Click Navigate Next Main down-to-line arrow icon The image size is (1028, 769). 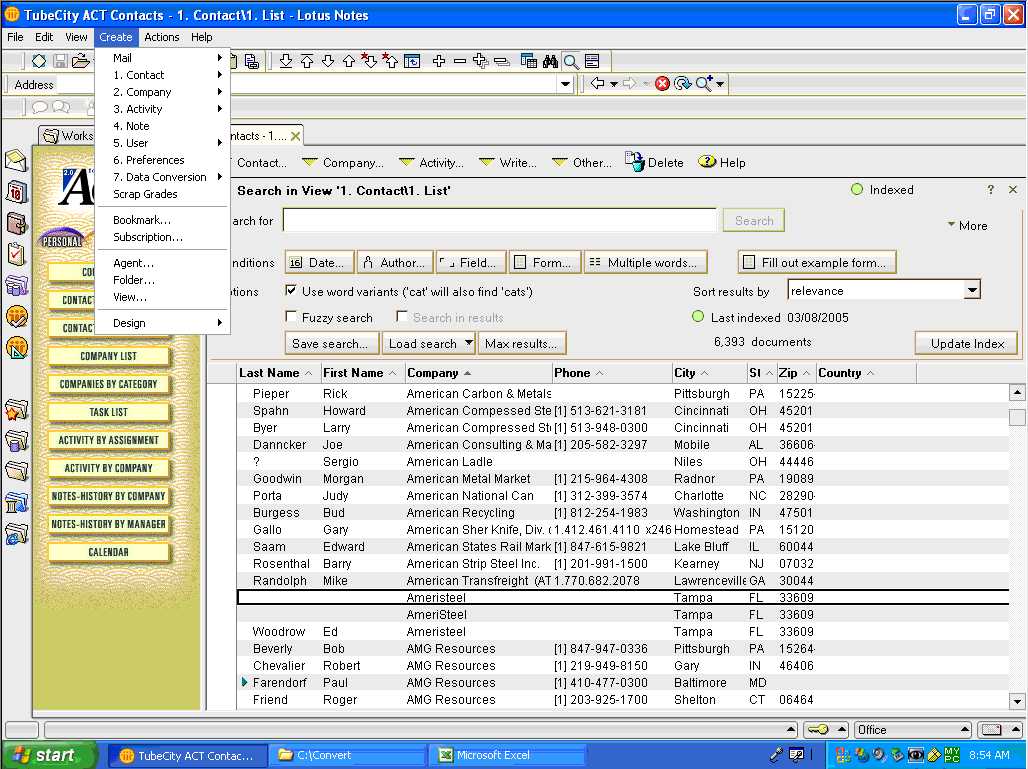click(286, 61)
